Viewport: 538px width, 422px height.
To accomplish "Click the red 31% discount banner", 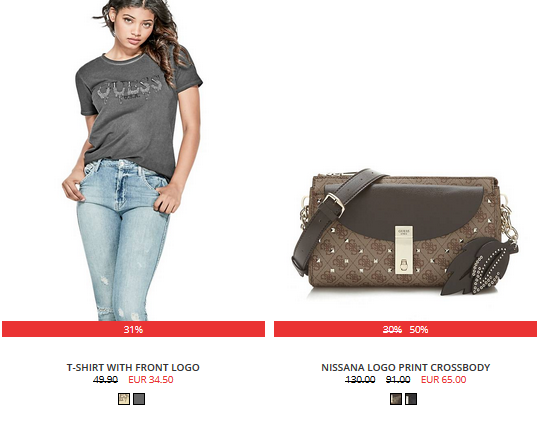I will (133, 329).
